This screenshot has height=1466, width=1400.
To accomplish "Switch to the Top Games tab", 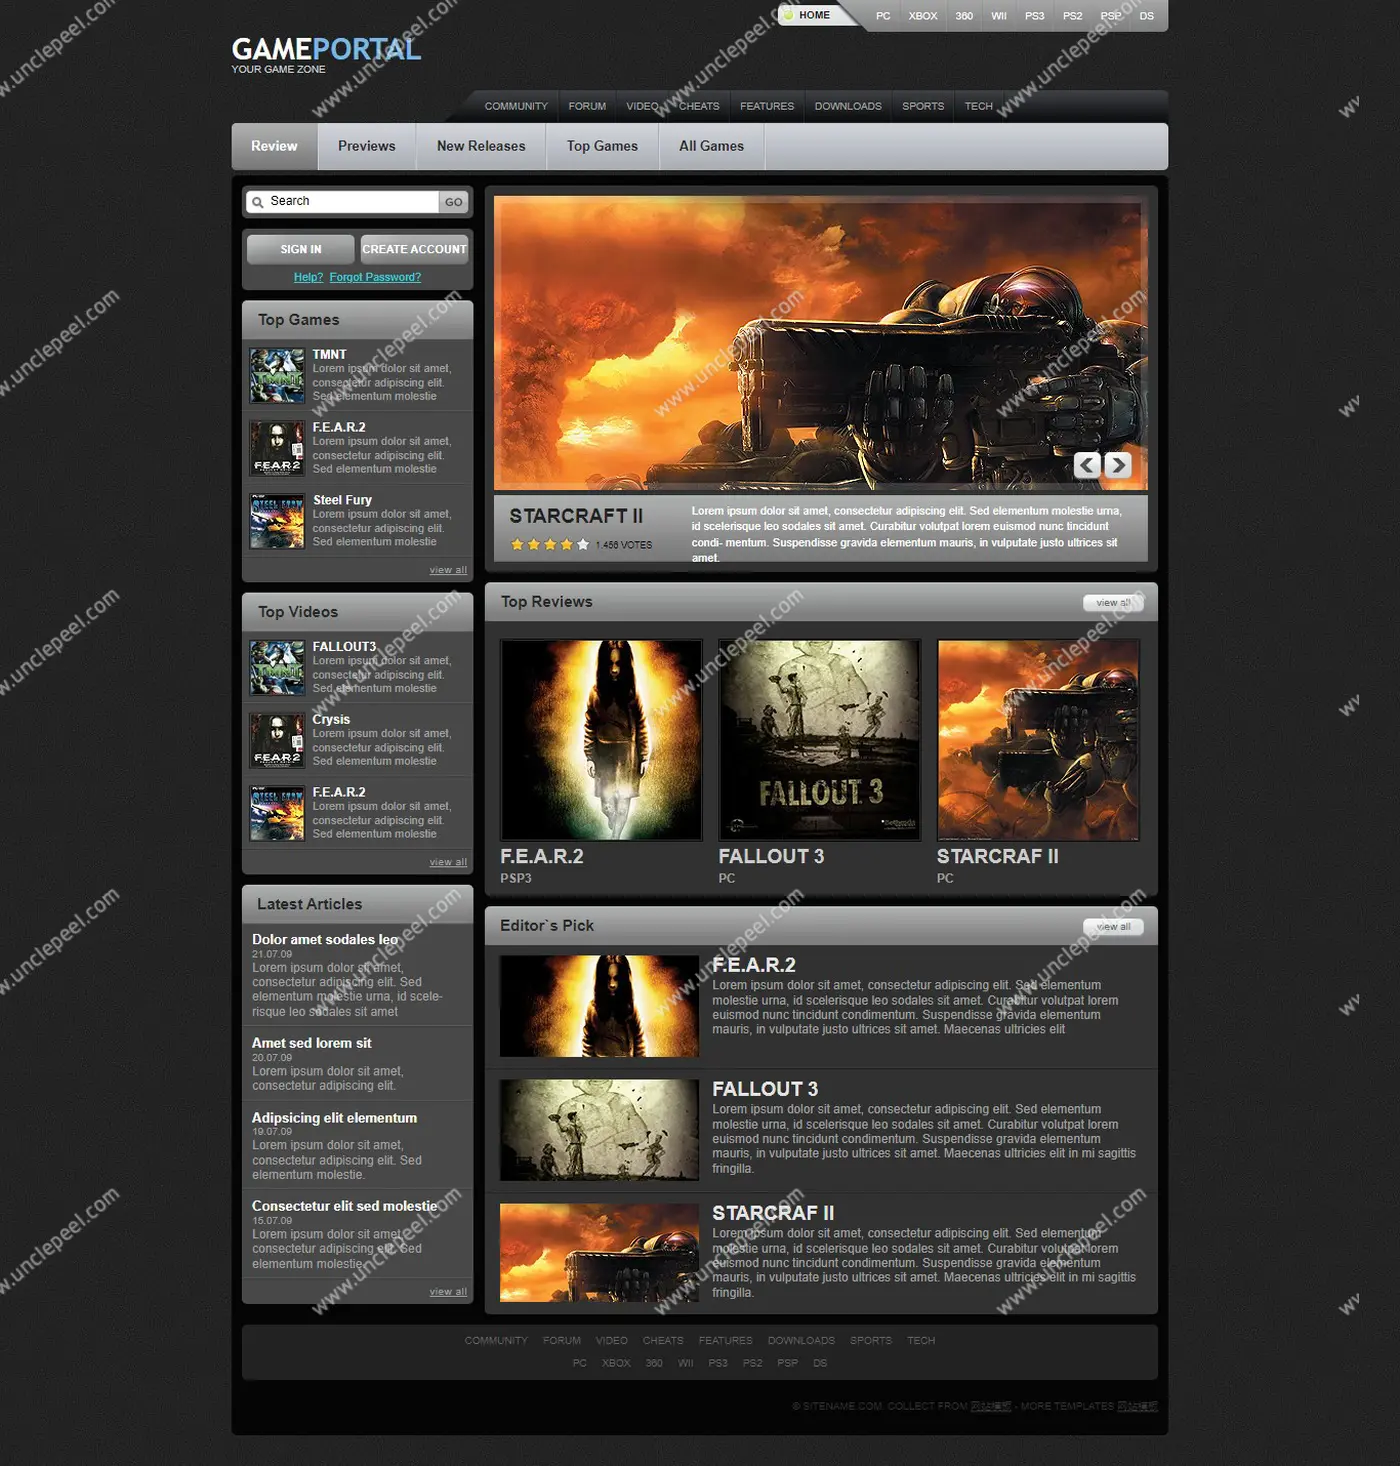I will [x=602, y=146].
